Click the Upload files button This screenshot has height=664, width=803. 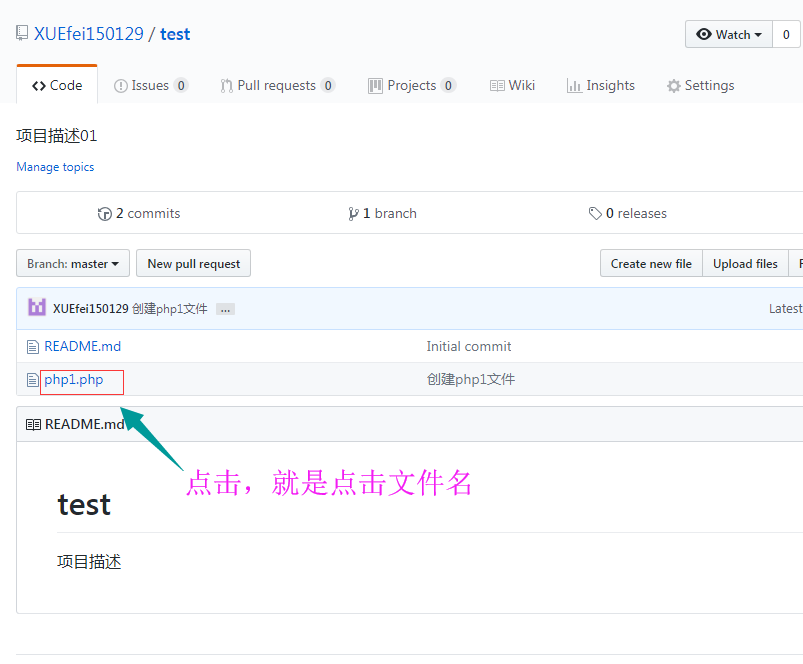(745, 264)
